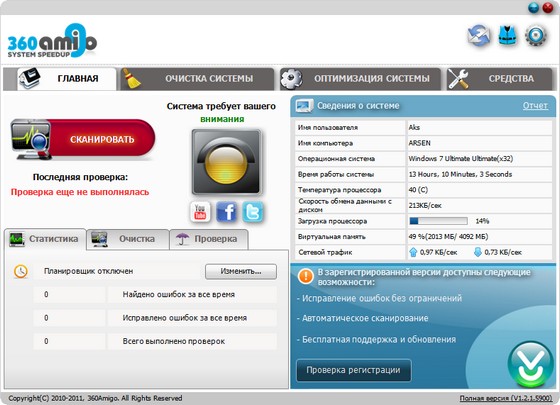This screenshot has height=405, width=560.
Task: Click the update refresh icon at top right
Action: (479, 35)
